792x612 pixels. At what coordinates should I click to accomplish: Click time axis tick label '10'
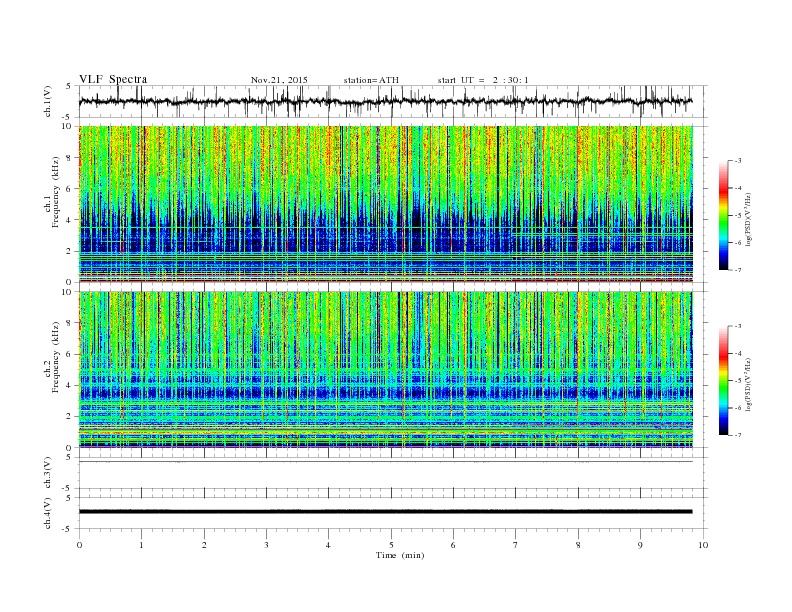pos(703,545)
